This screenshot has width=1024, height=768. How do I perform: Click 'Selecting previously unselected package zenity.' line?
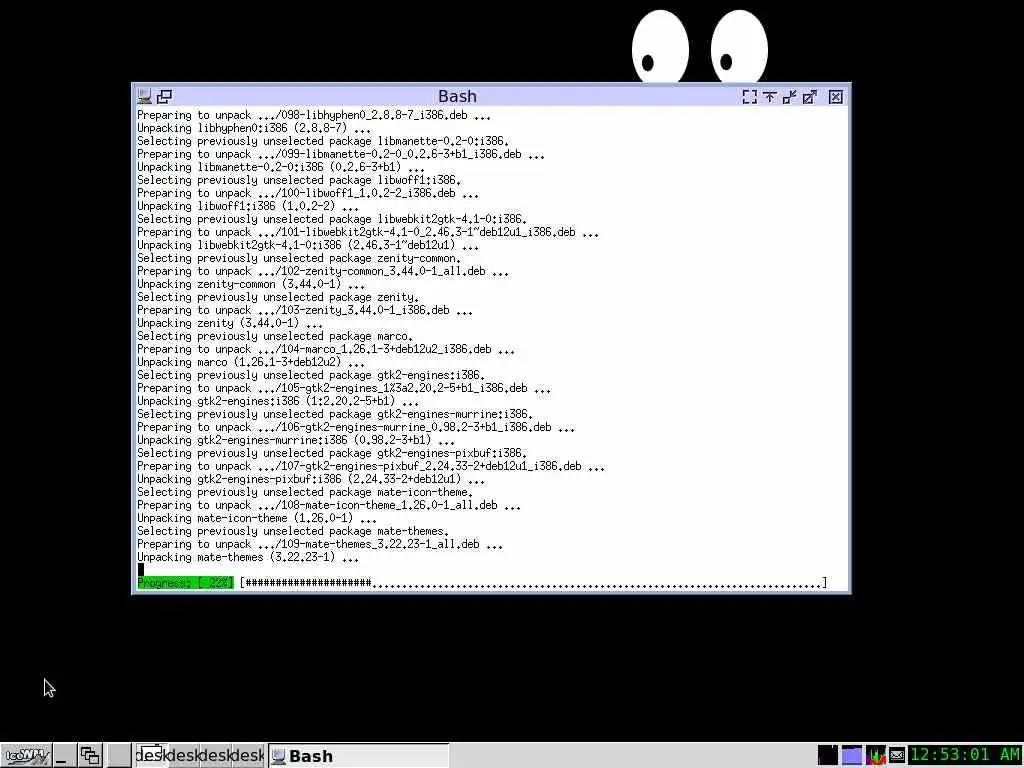[278, 297]
